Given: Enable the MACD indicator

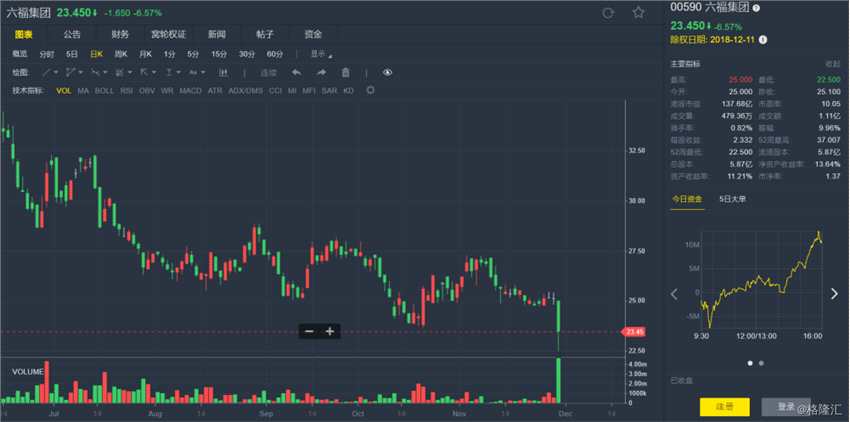Looking at the screenshot, I should 190,91.
